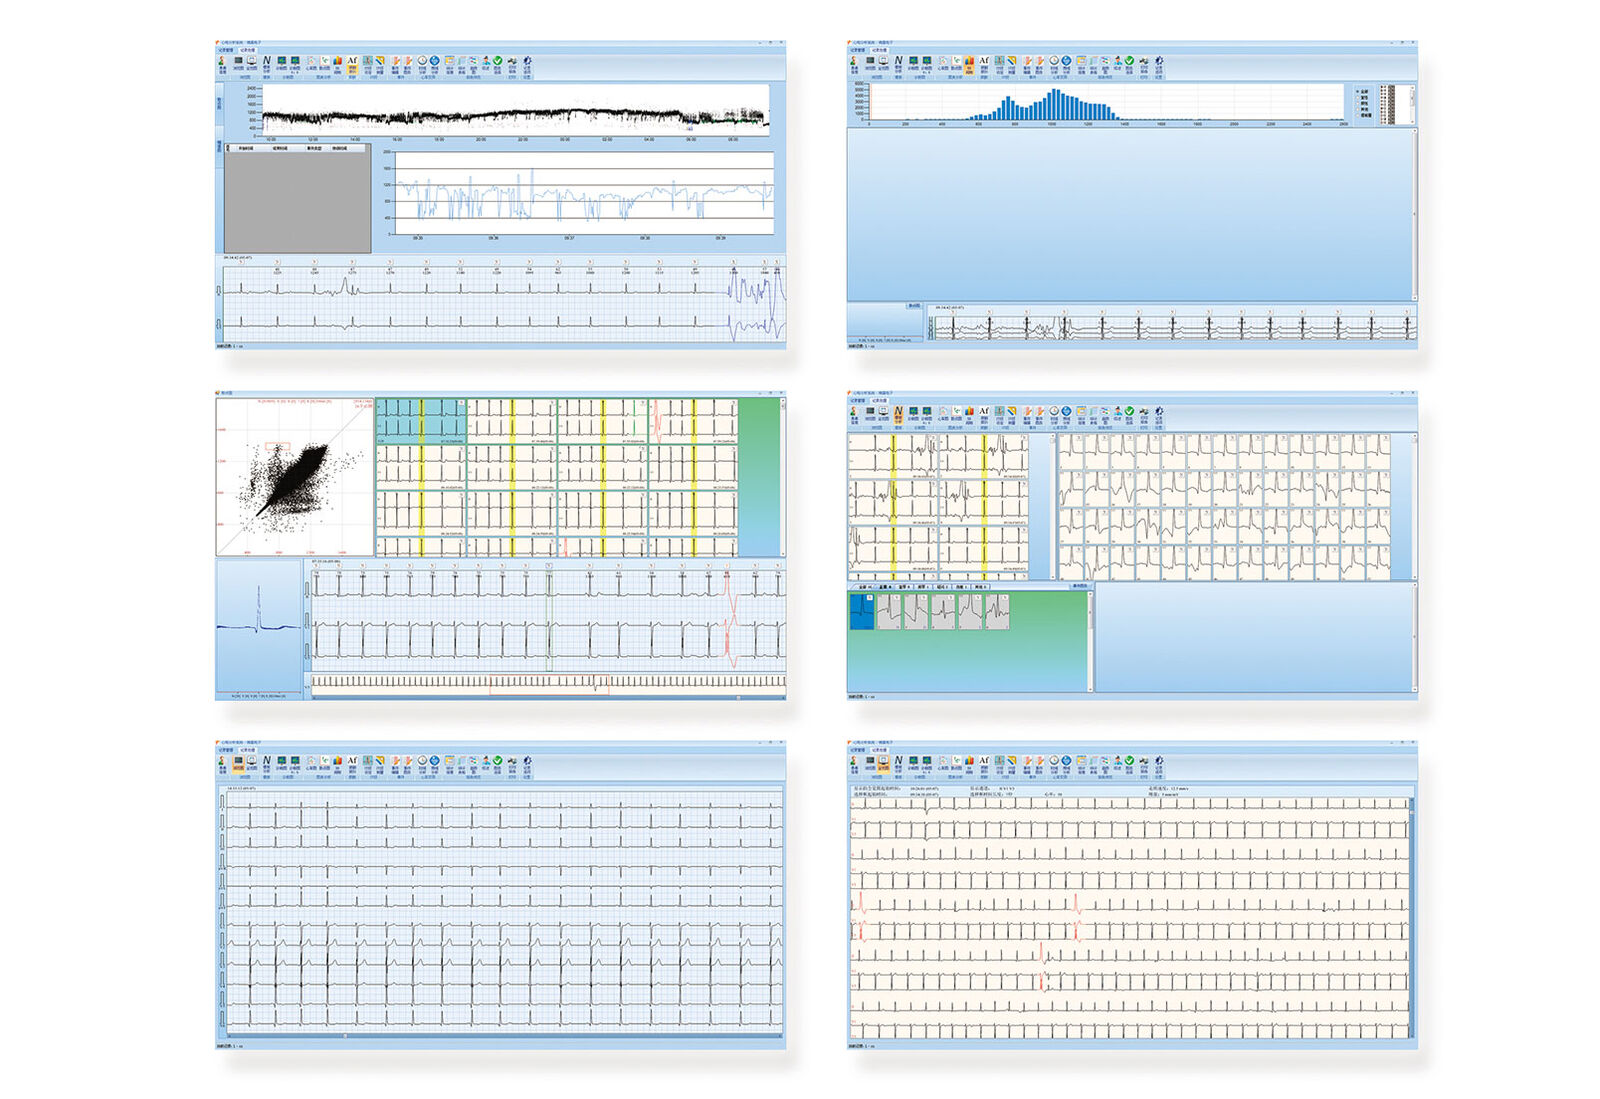Click the red selection box on ECG overview strip
The height and width of the screenshot is (1099, 1600).
[549, 685]
